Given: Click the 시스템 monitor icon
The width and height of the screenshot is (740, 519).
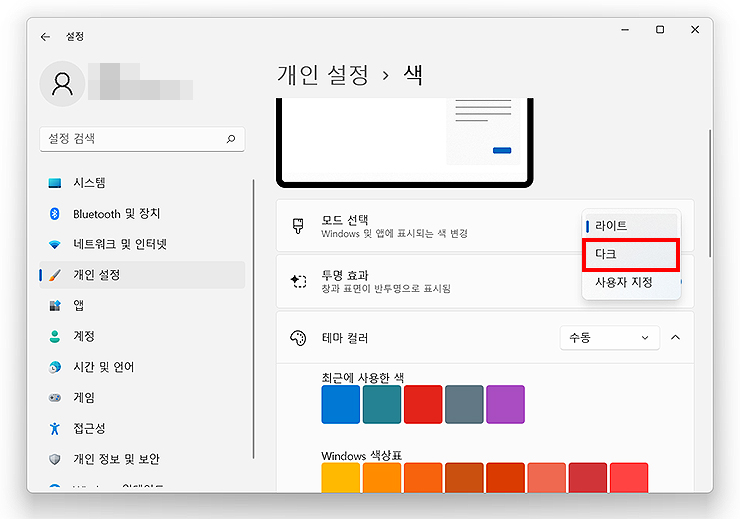Looking at the screenshot, I should click(x=55, y=183).
